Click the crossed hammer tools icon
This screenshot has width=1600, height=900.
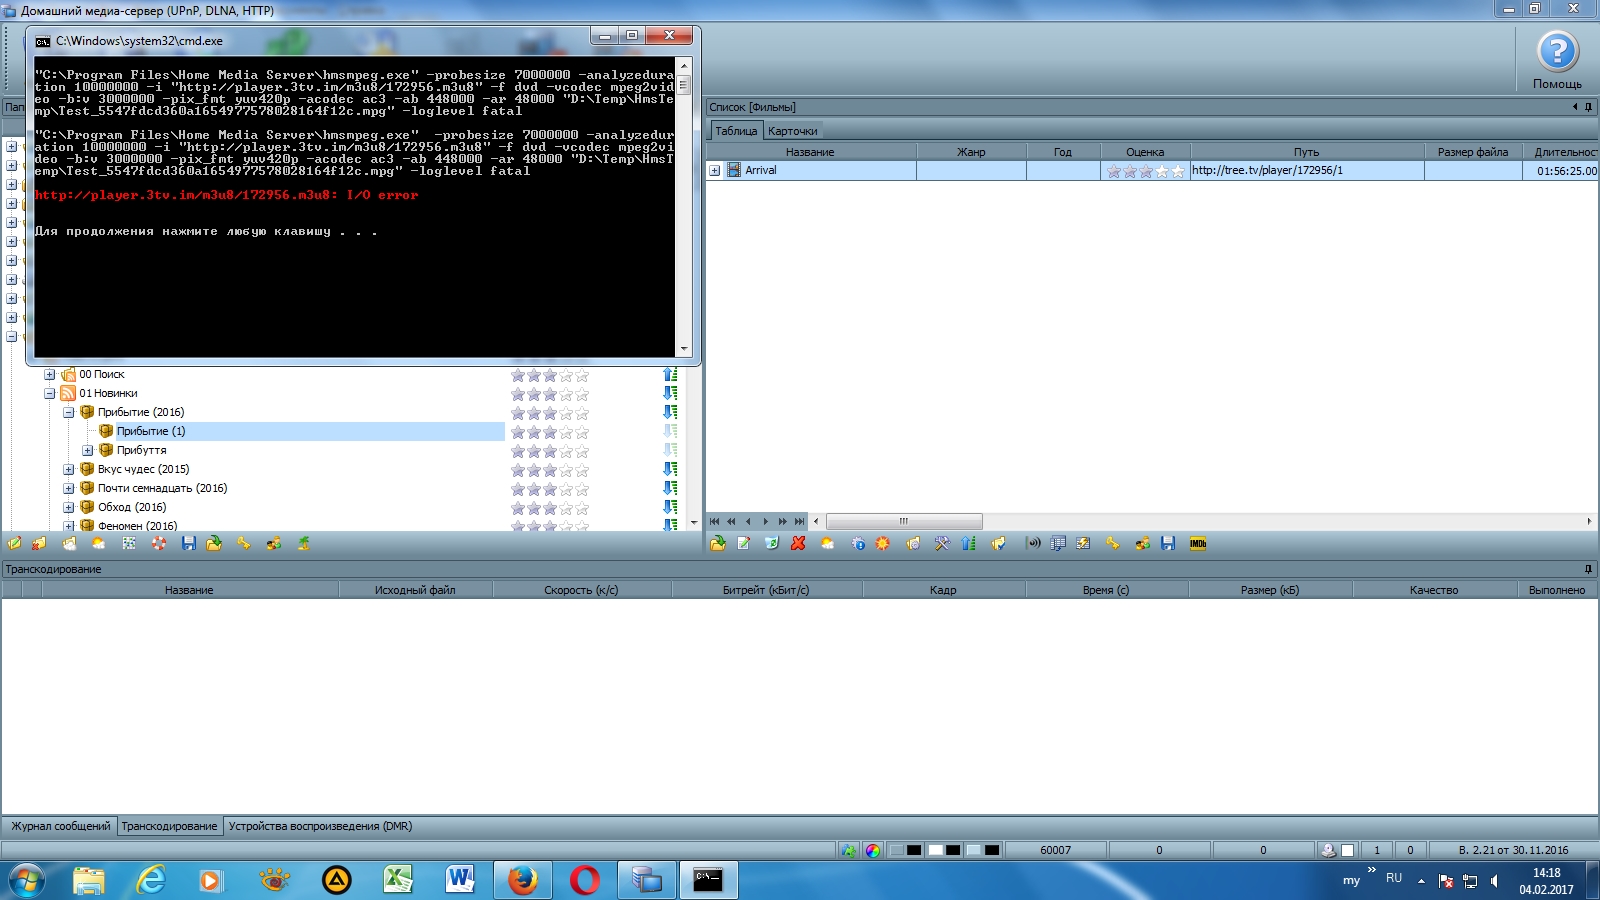click(942, 544)
